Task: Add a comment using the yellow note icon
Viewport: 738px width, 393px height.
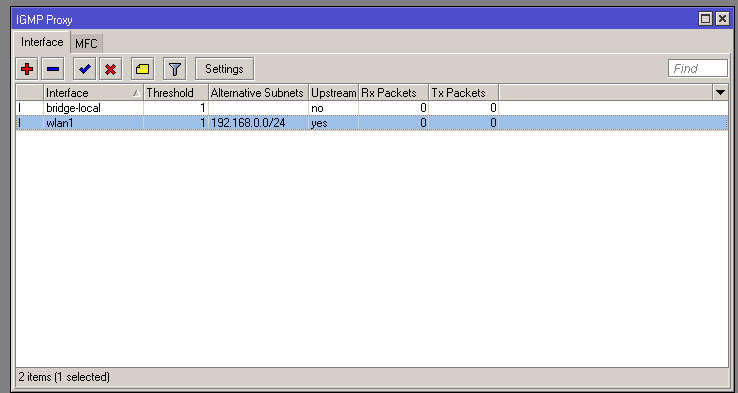Action: click(143, 69)
